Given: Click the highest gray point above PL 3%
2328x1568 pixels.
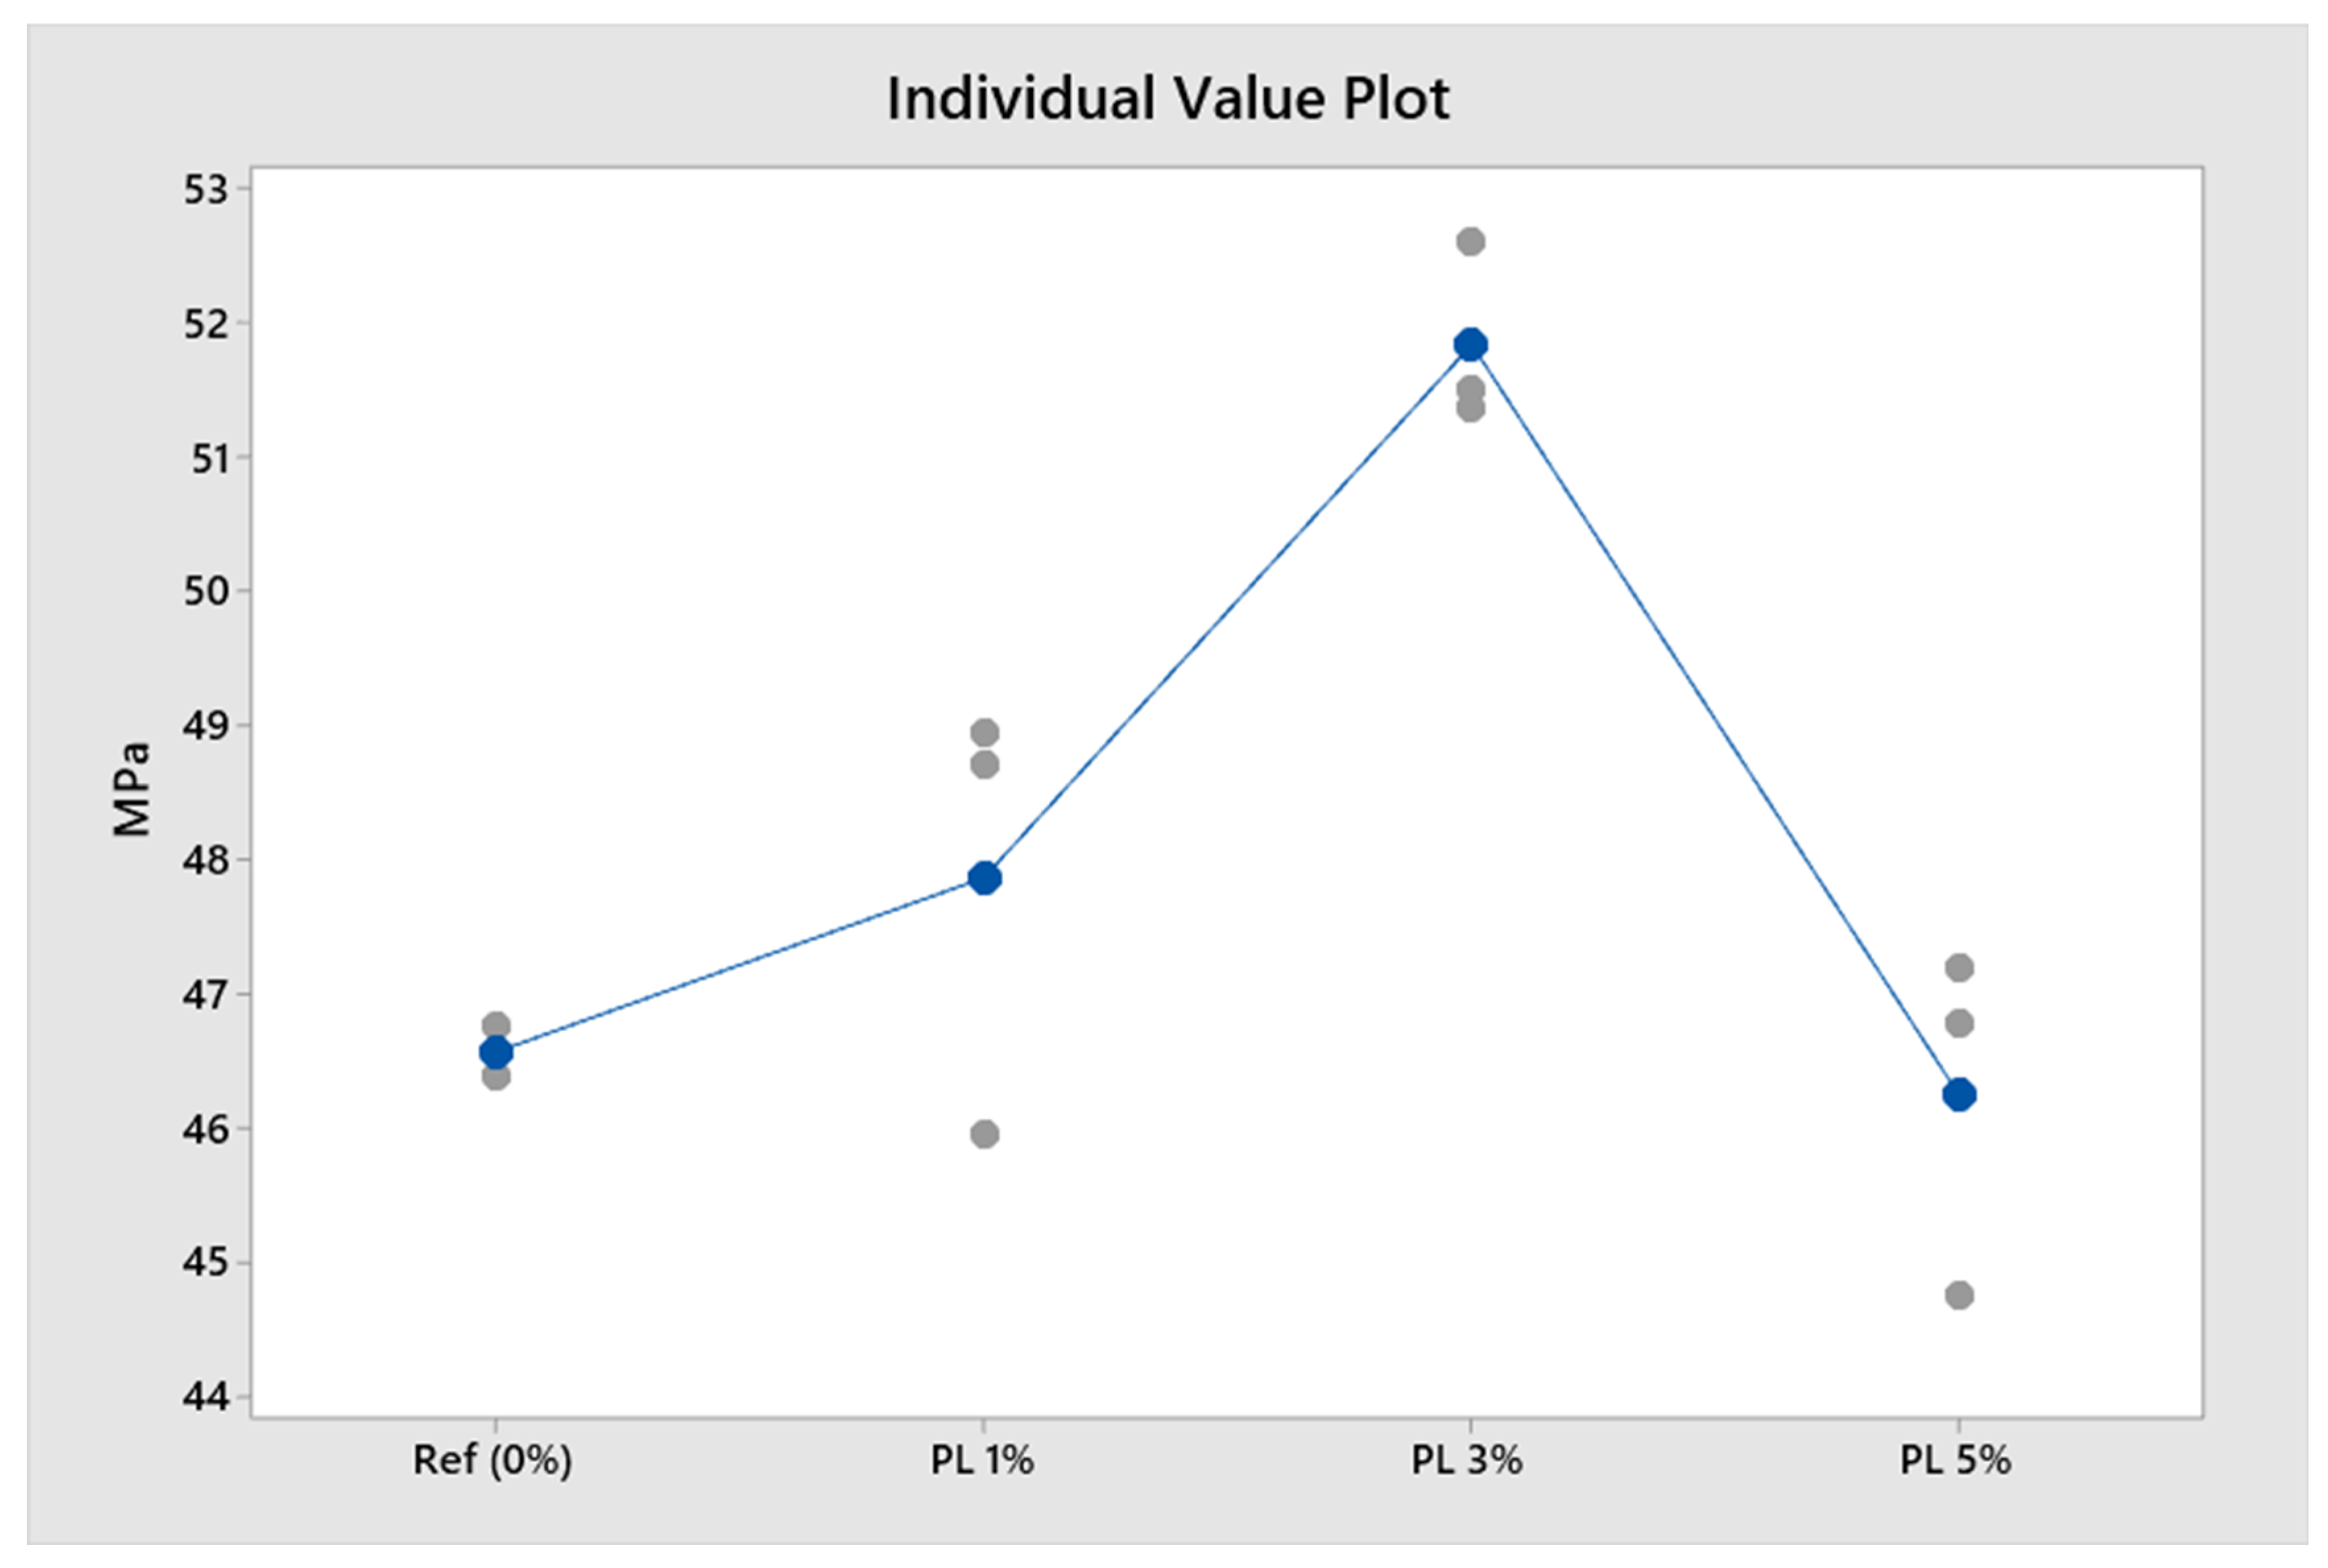Looking at the screenshot, I should 1470,242.
